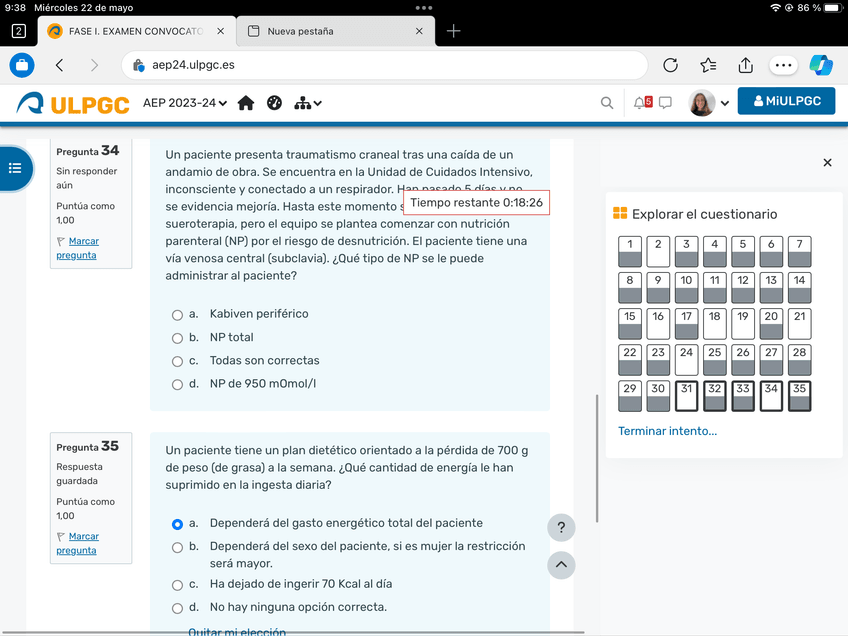This screenshot has width=848, height=636.
Task: Open the favorites star icon
Action: pos(708,65)
